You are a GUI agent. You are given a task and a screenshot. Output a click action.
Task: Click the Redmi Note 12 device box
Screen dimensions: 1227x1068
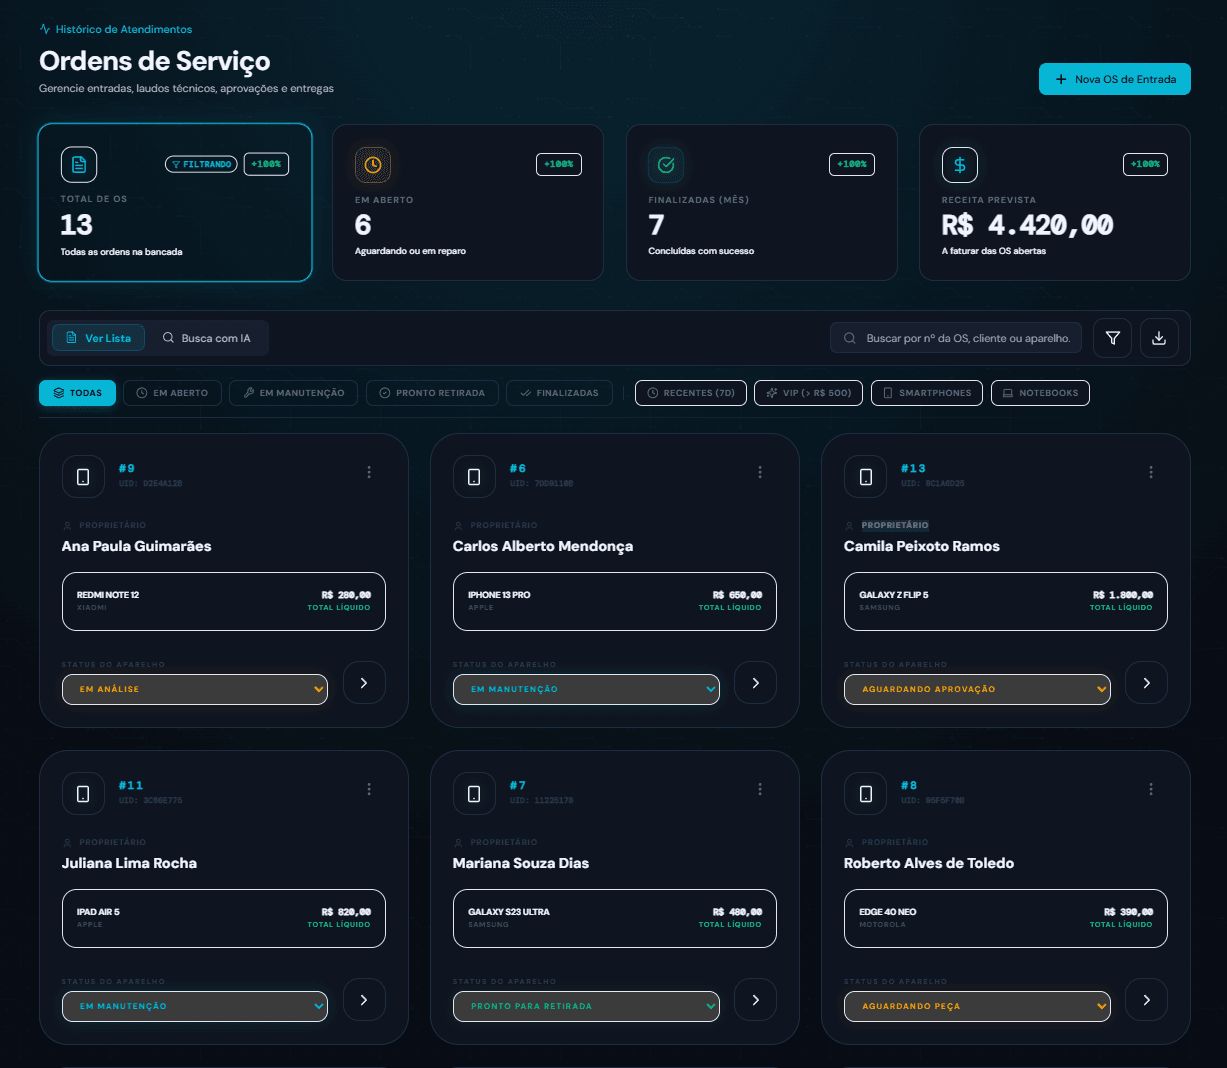coord(224,601)
